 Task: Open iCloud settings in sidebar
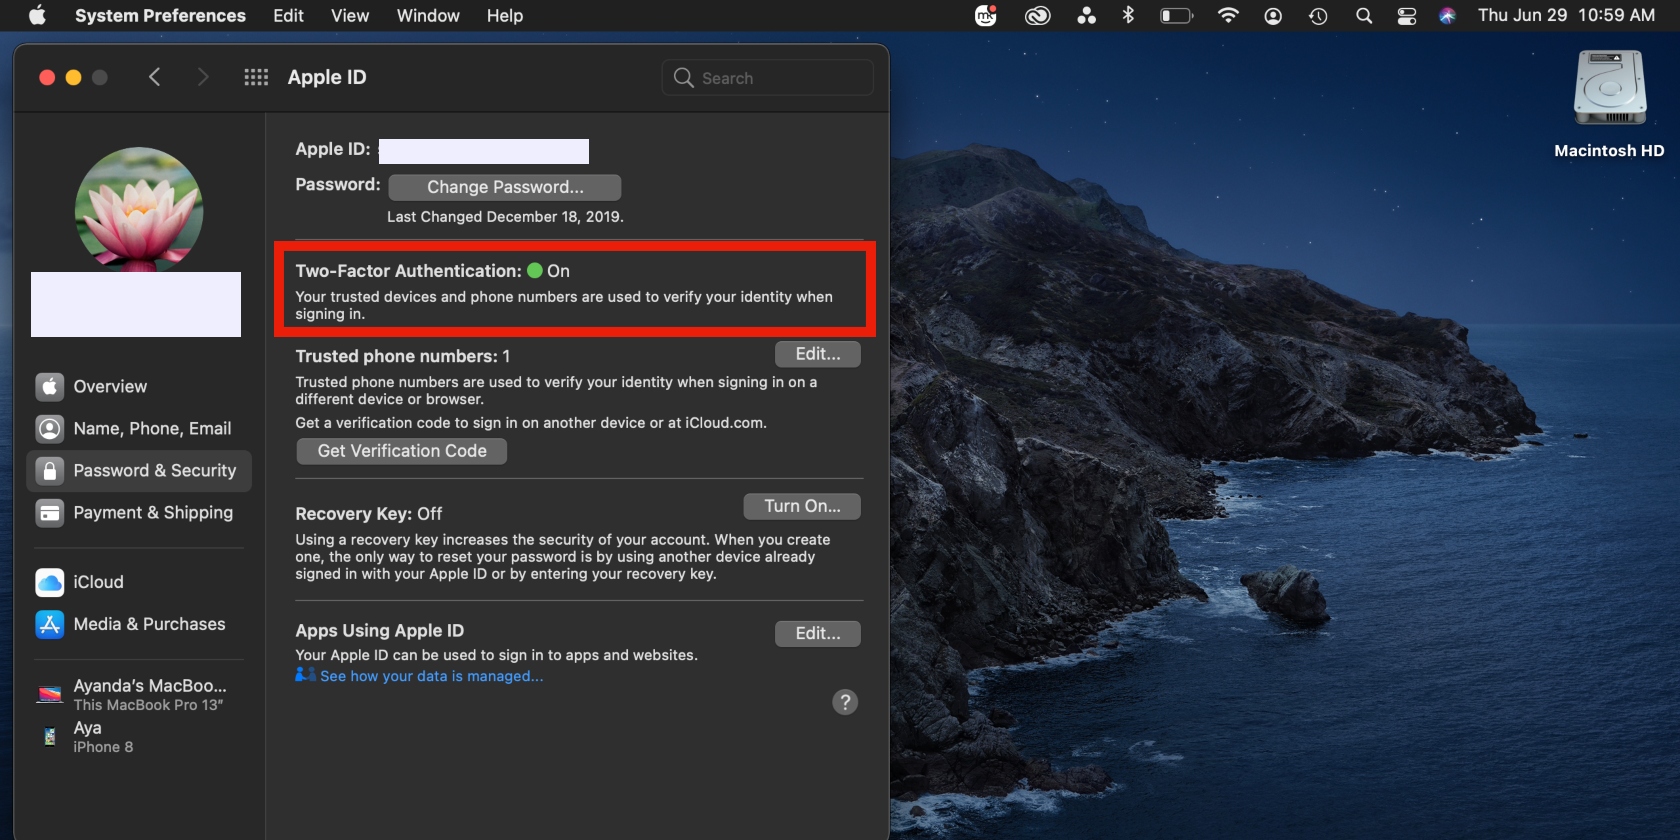[139, 581]
